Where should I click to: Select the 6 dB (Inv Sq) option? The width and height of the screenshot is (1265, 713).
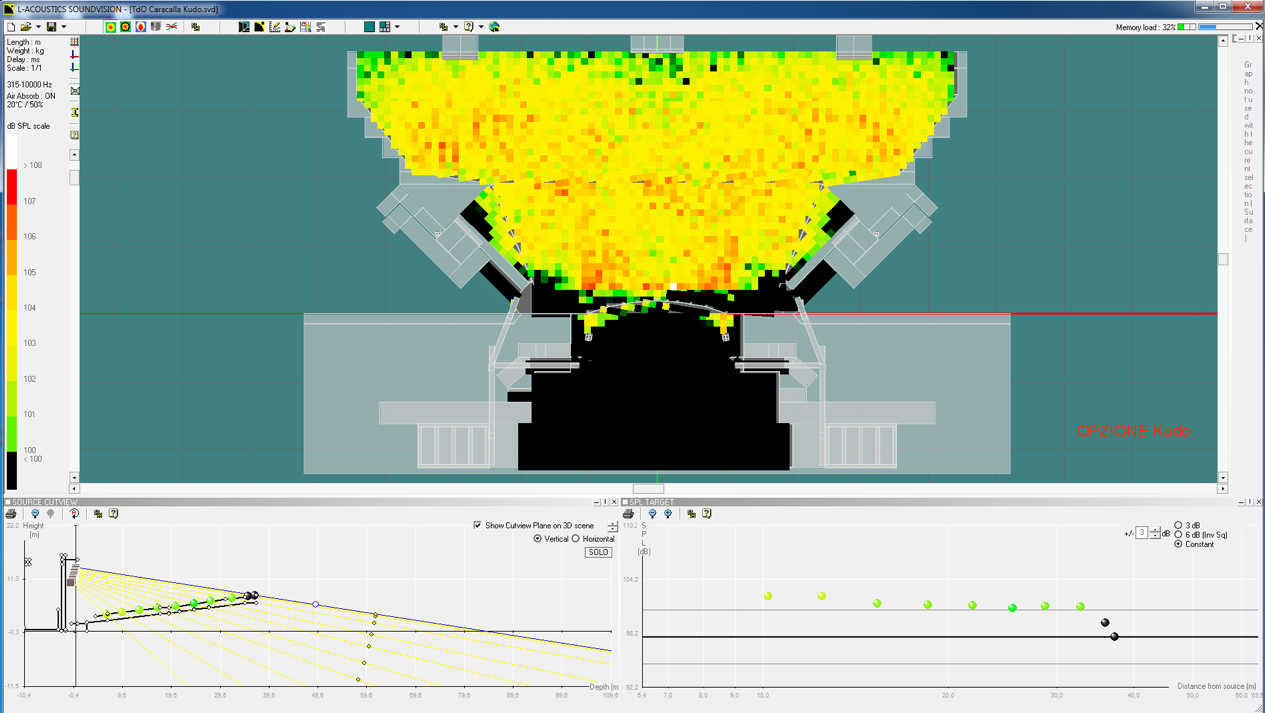[x=1179, y=535]
